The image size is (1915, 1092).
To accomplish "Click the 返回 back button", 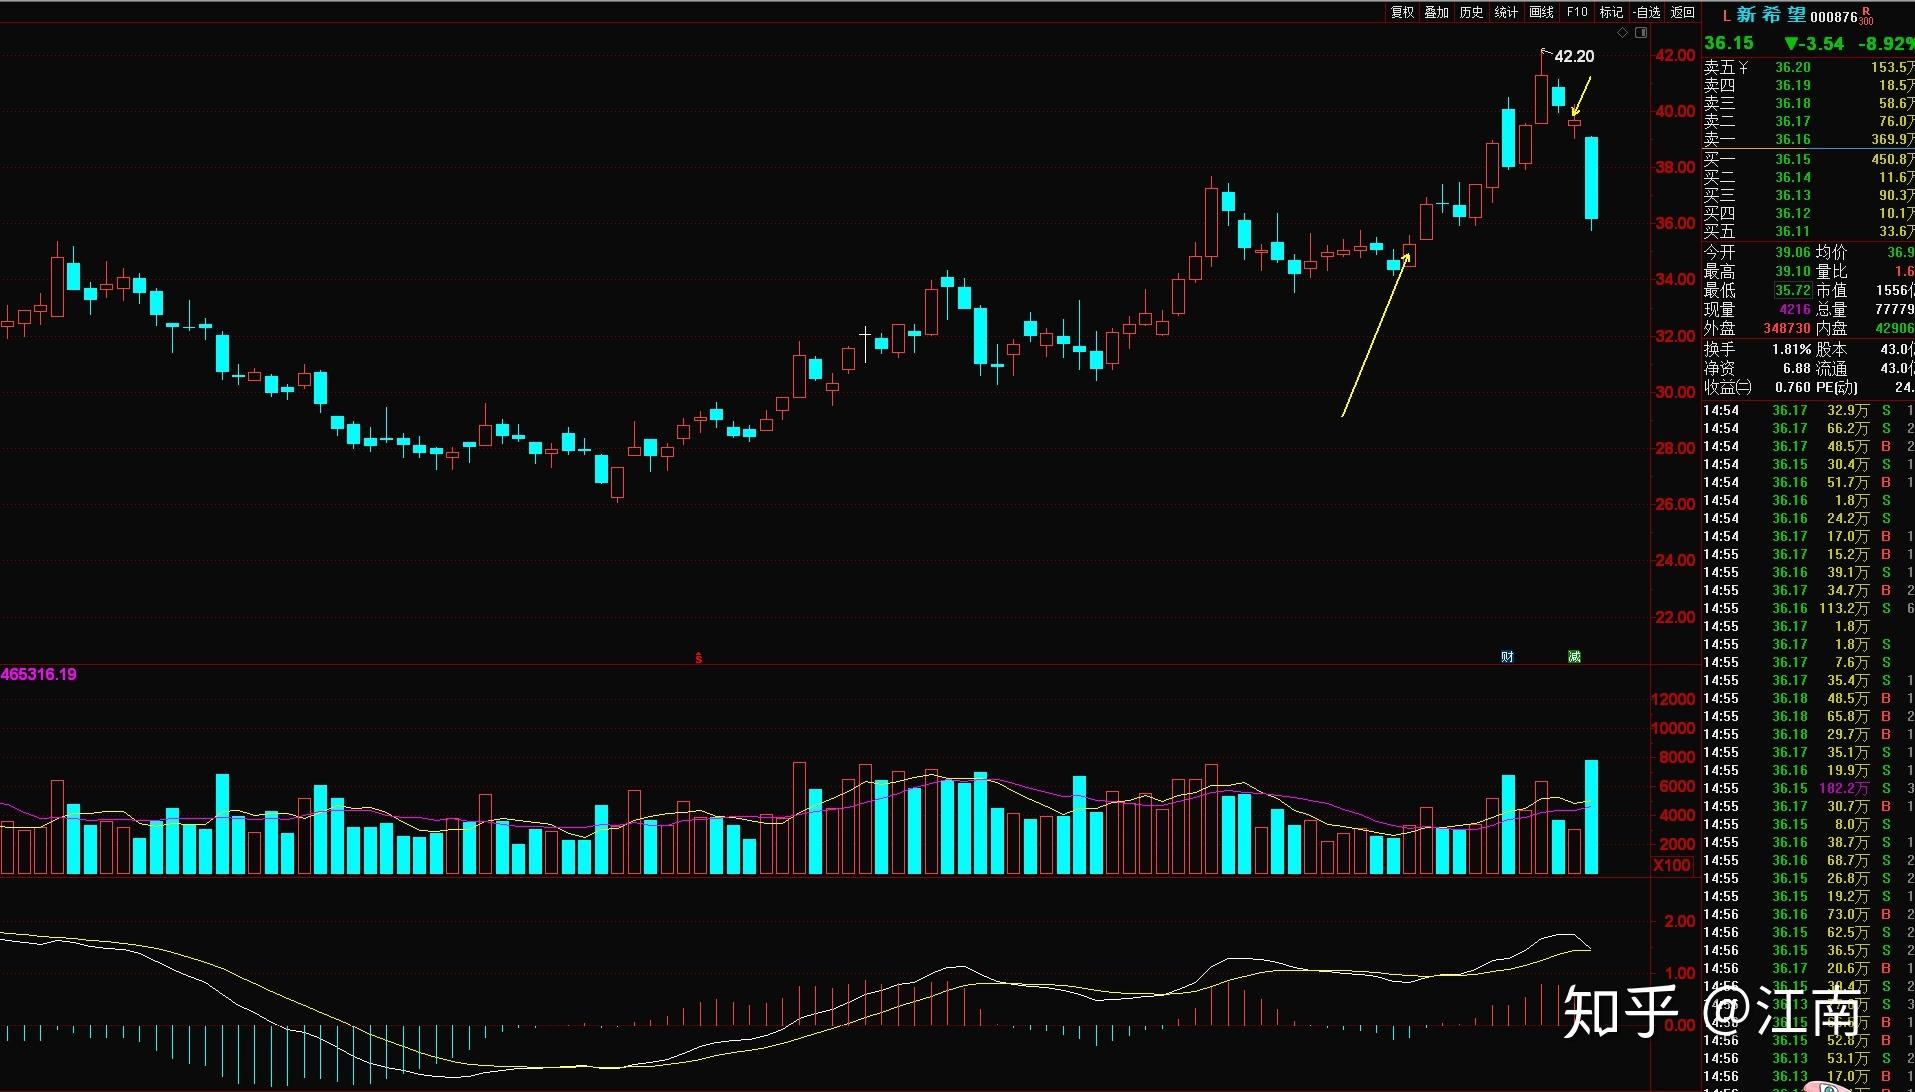I will [x=1683, y=12].
